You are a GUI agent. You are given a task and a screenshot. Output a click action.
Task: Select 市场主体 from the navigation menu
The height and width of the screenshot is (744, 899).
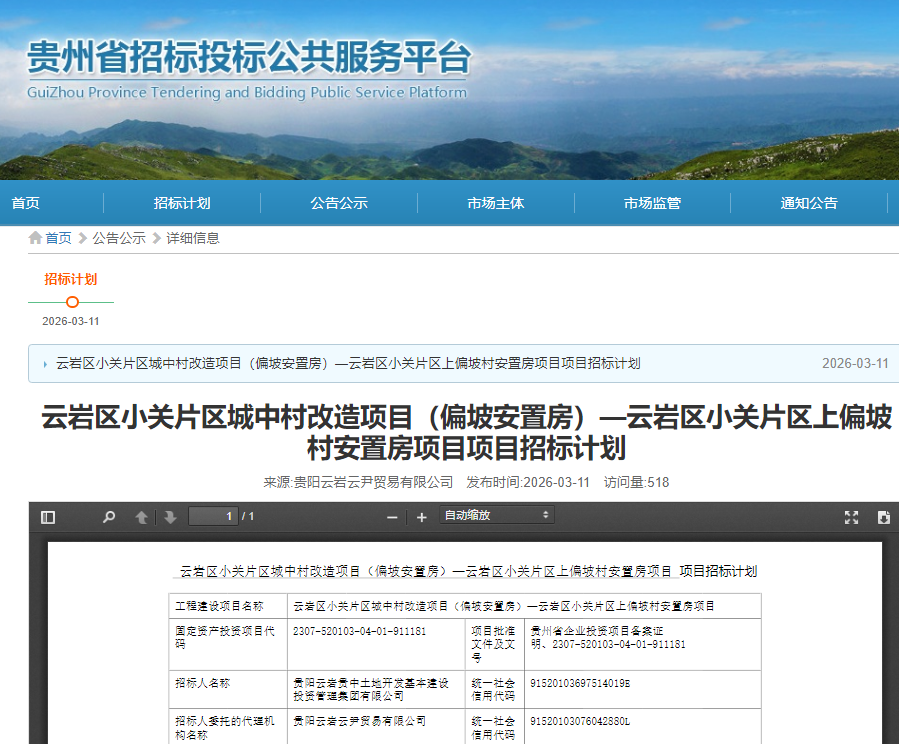(x=497, y=202)
